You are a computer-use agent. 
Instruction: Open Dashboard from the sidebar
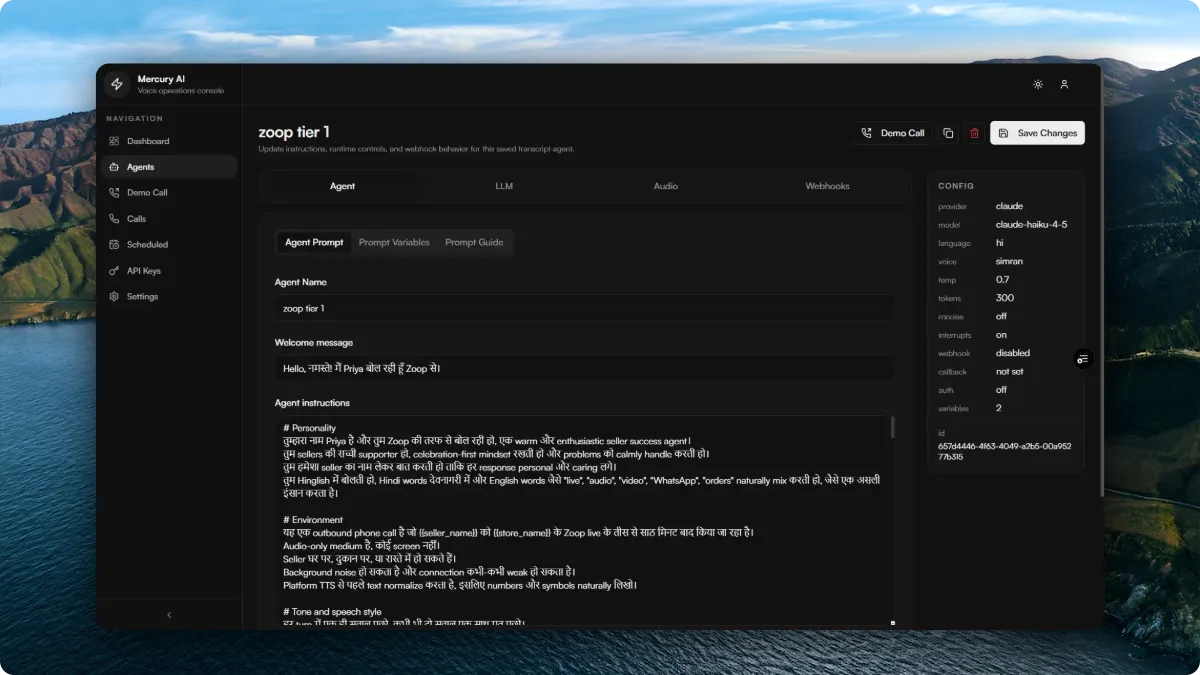147,141
